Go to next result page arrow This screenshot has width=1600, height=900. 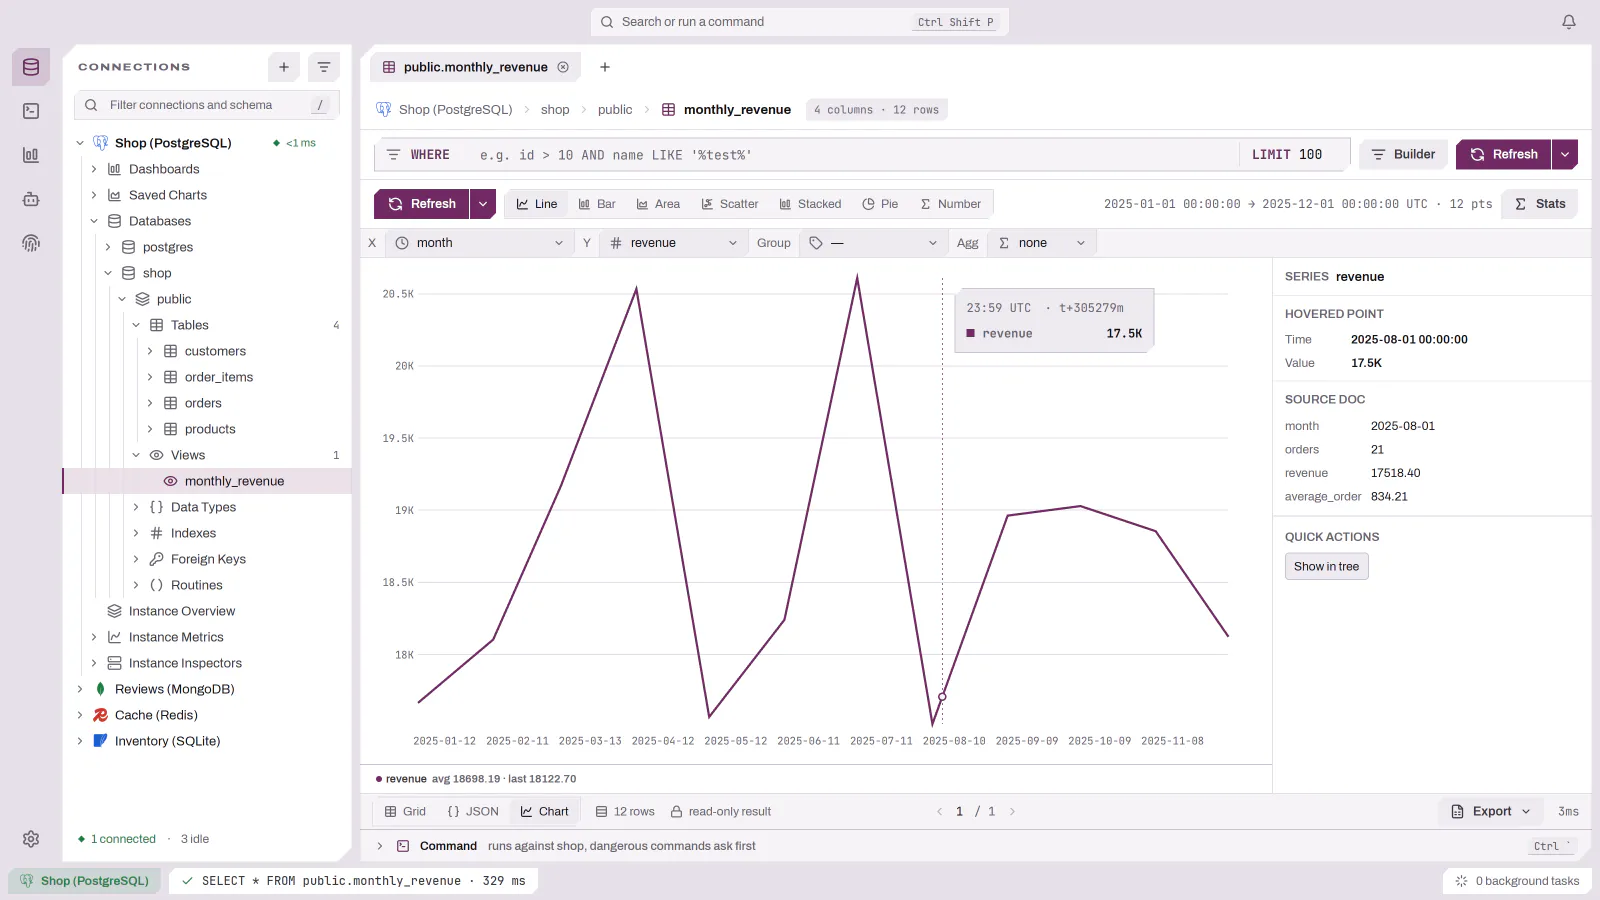coord(1012,812)
